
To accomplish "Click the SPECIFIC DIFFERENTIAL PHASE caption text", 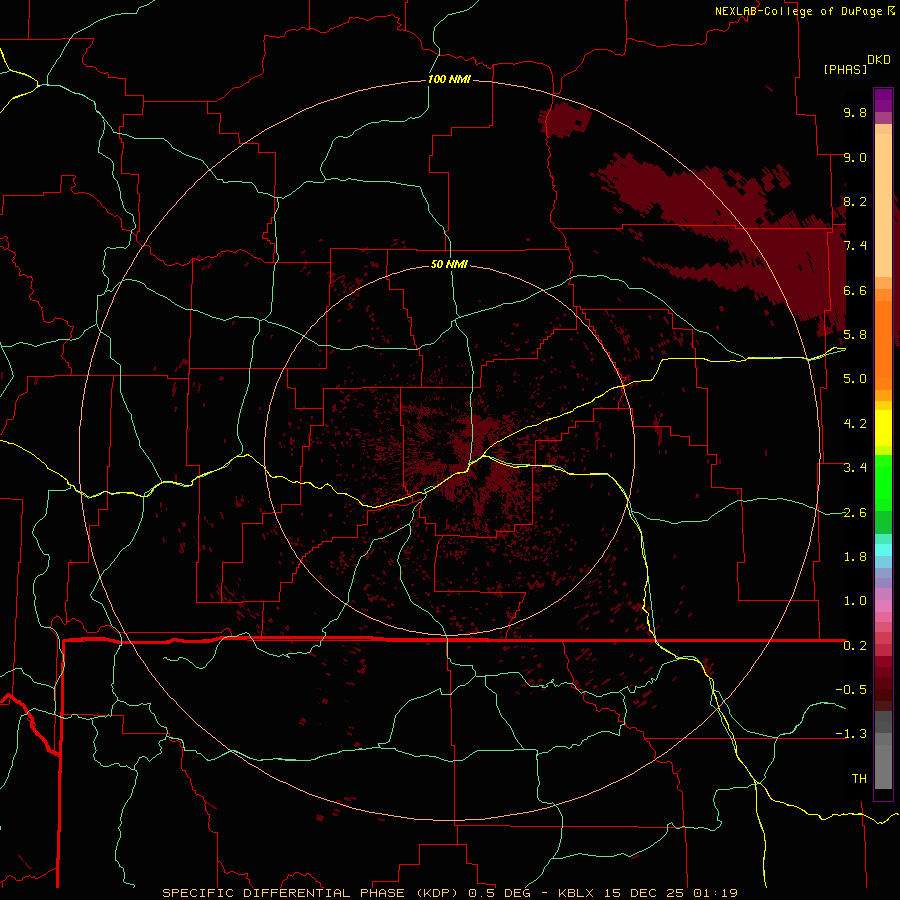I will 283,893.
